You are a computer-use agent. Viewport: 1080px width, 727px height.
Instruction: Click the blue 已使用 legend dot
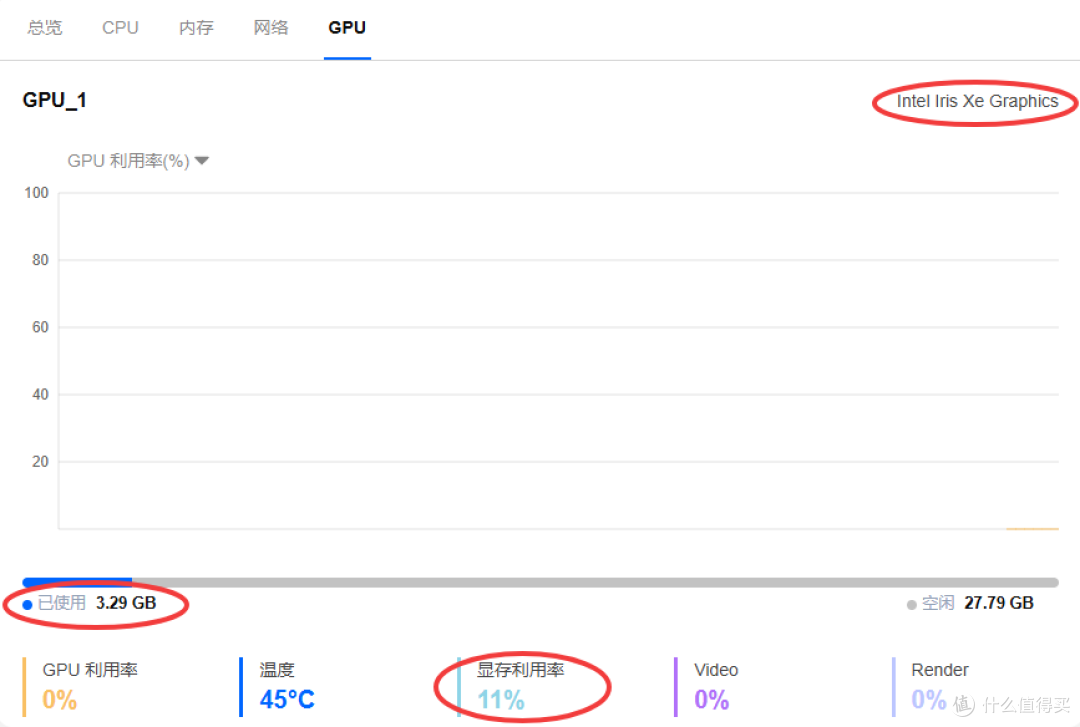[x=28, y=605]
